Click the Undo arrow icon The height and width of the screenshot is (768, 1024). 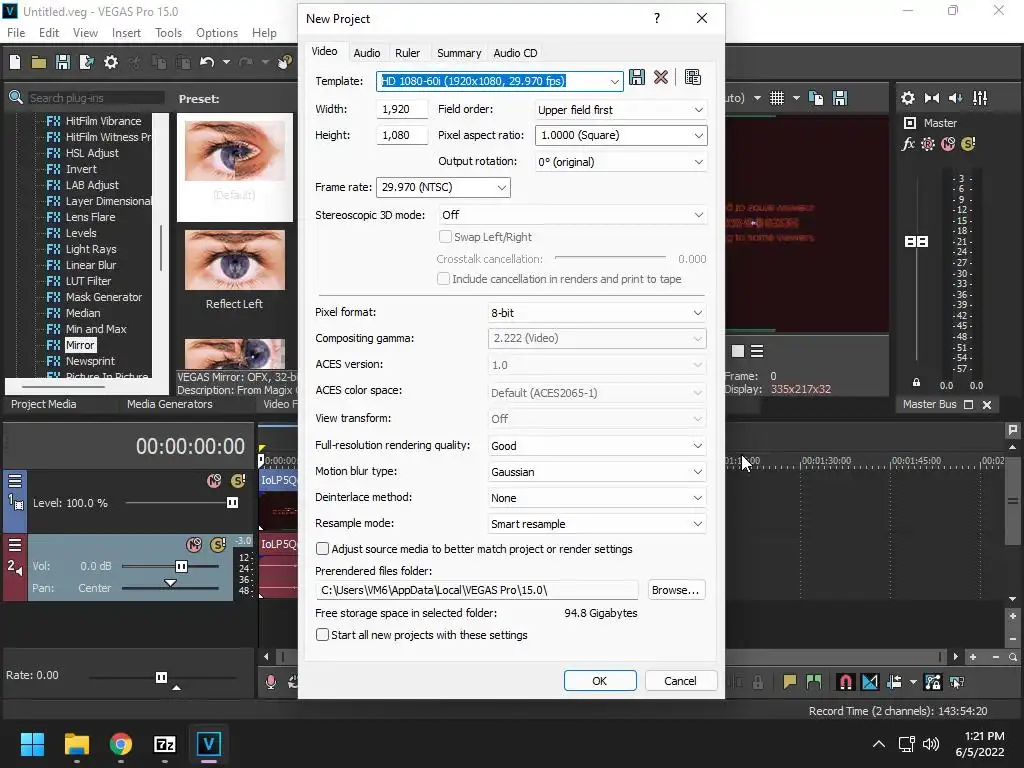coord(207,62)
